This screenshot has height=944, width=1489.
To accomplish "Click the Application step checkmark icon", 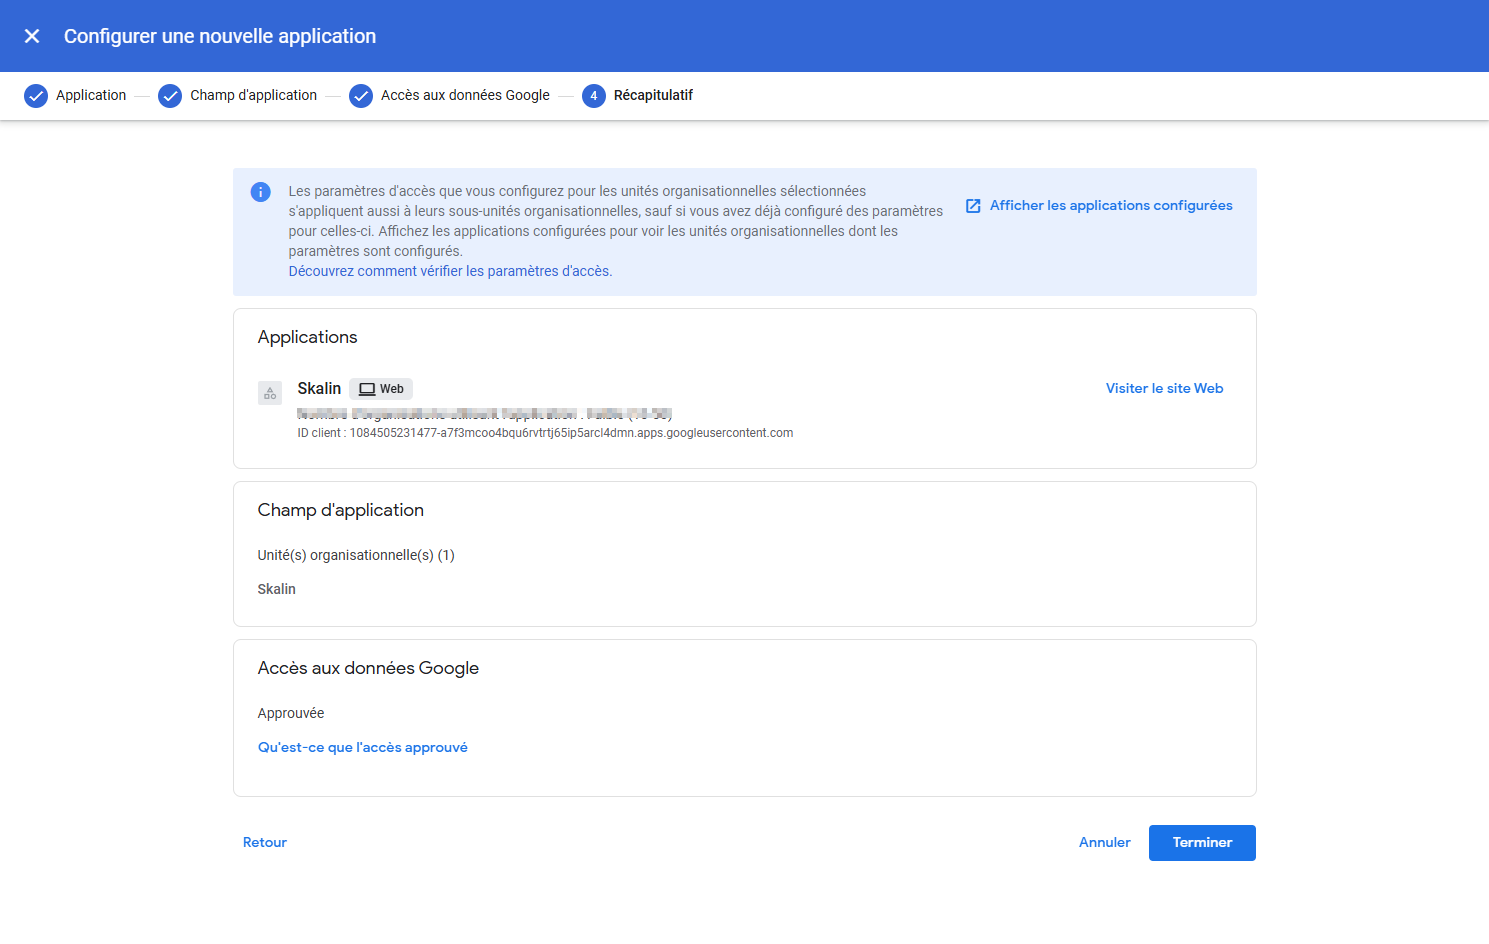I will point(36,96).
